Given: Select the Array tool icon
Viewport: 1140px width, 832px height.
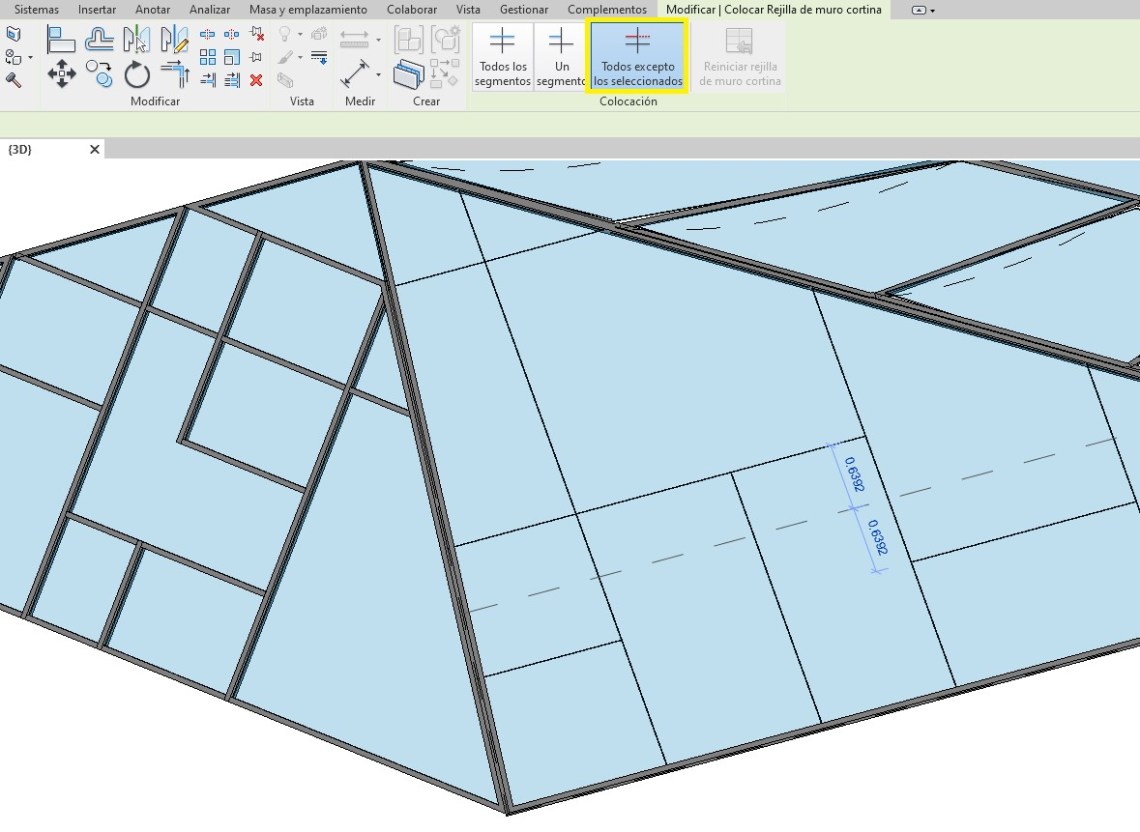Looking at the screenshot, I should 208,57.
